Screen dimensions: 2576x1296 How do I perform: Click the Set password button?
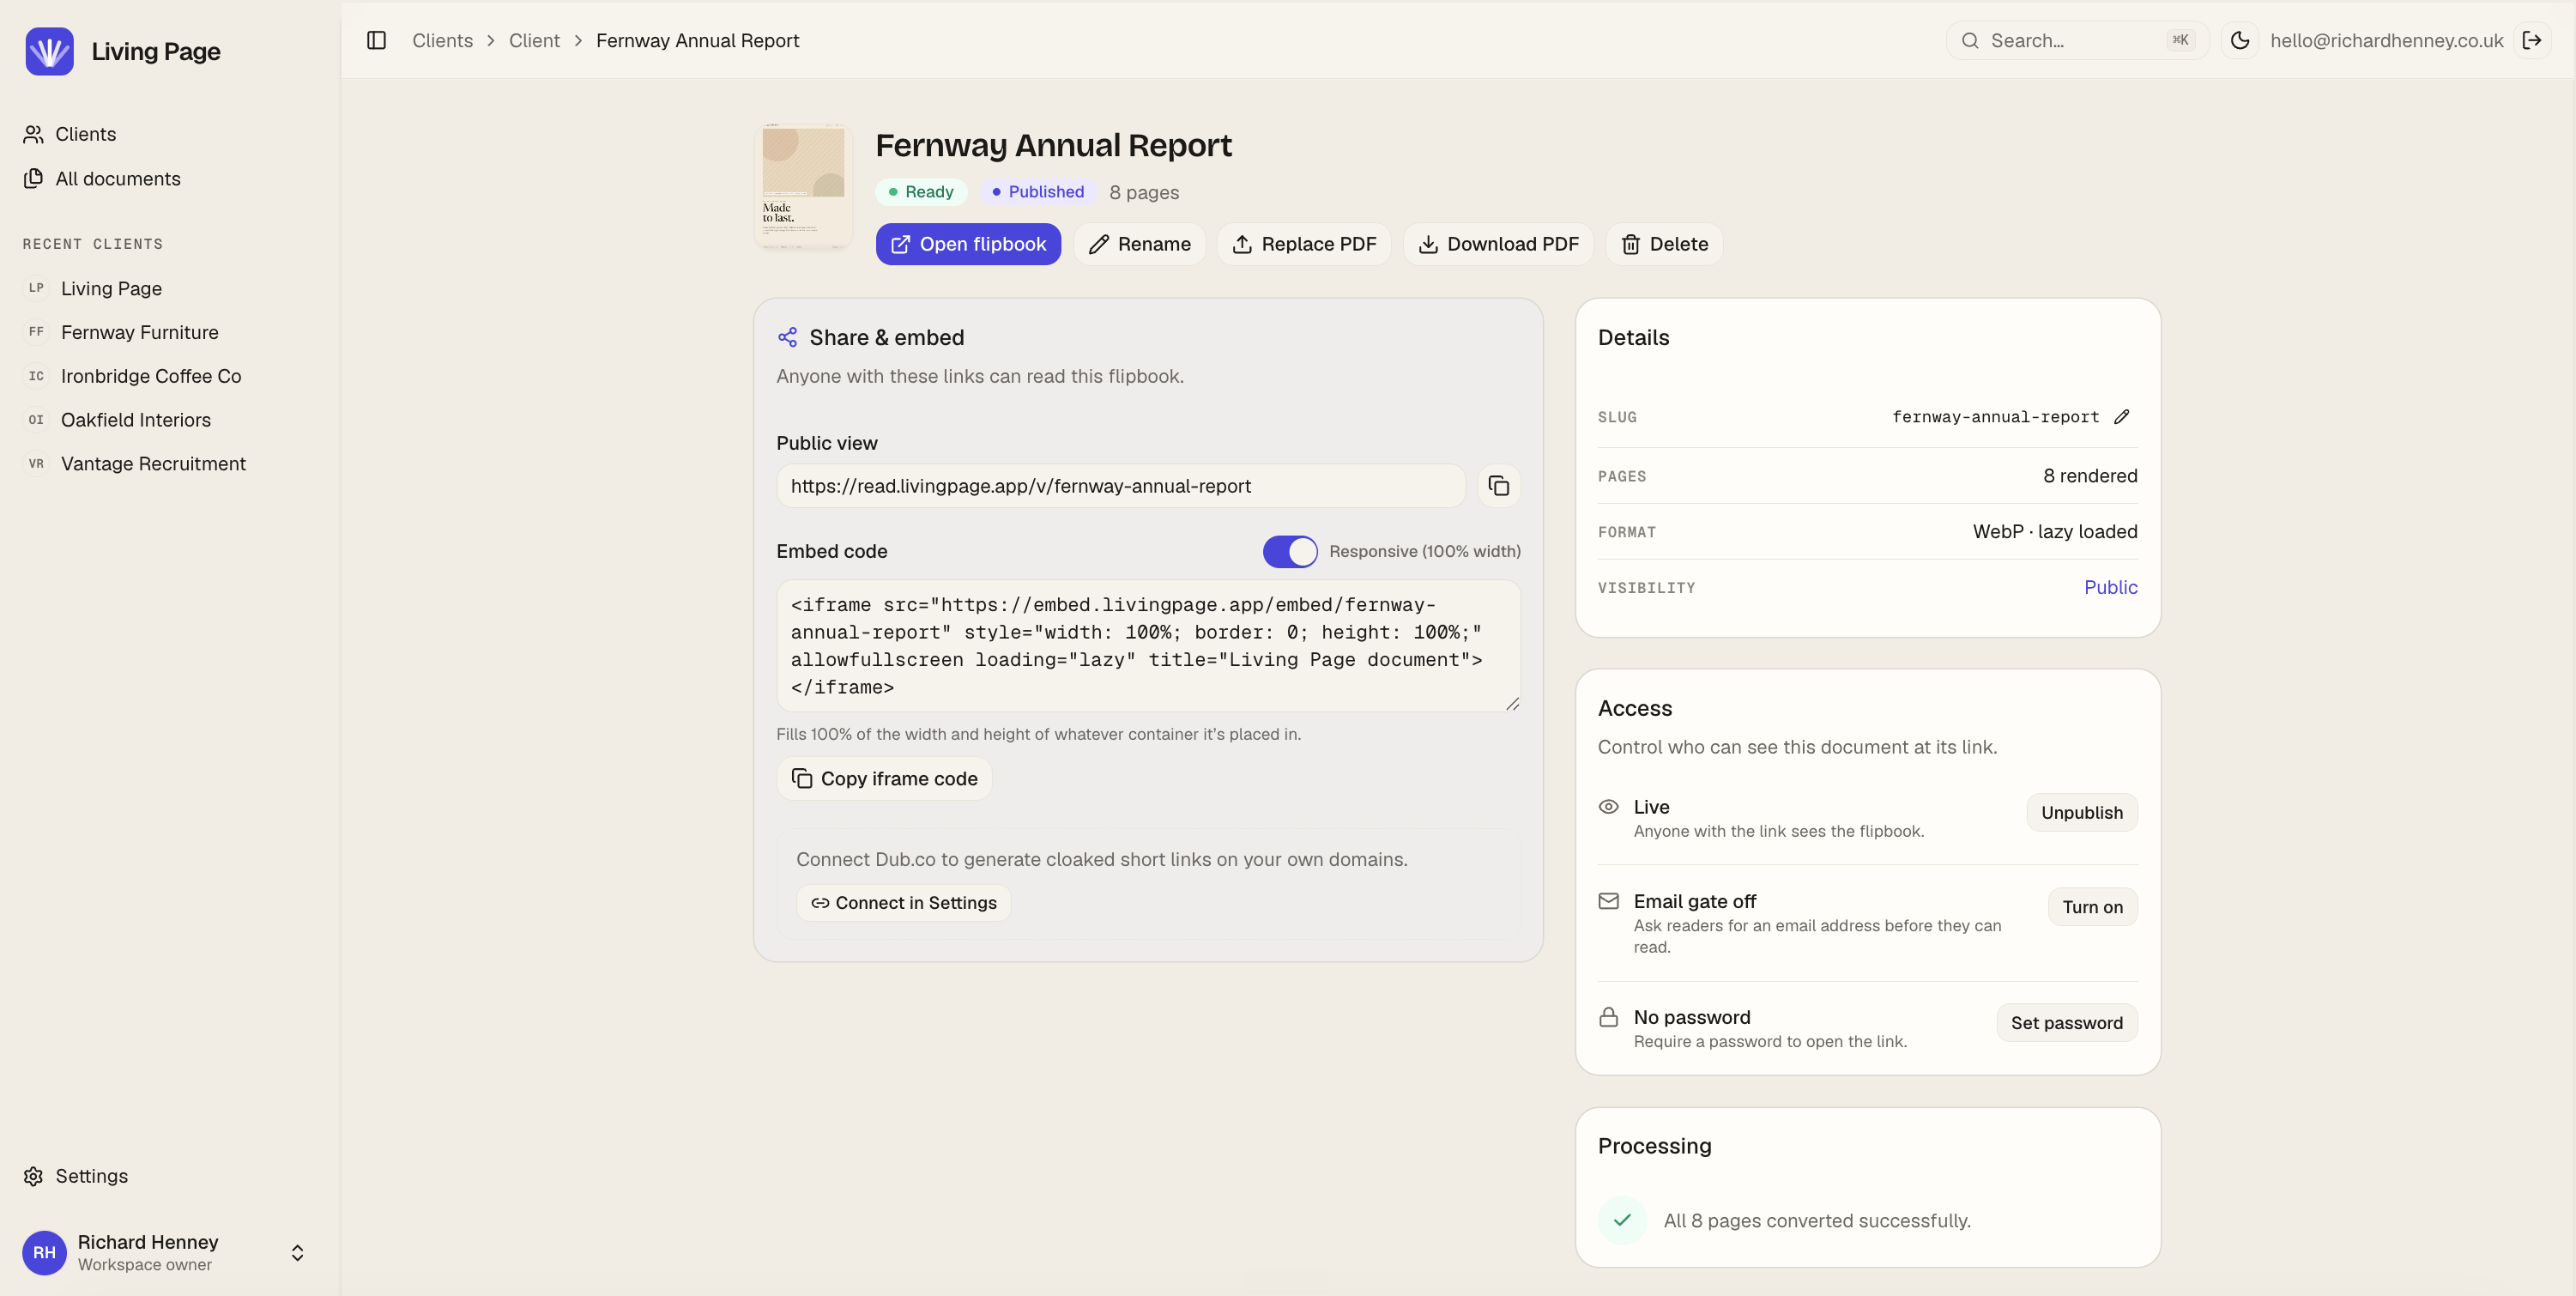2067,1023
